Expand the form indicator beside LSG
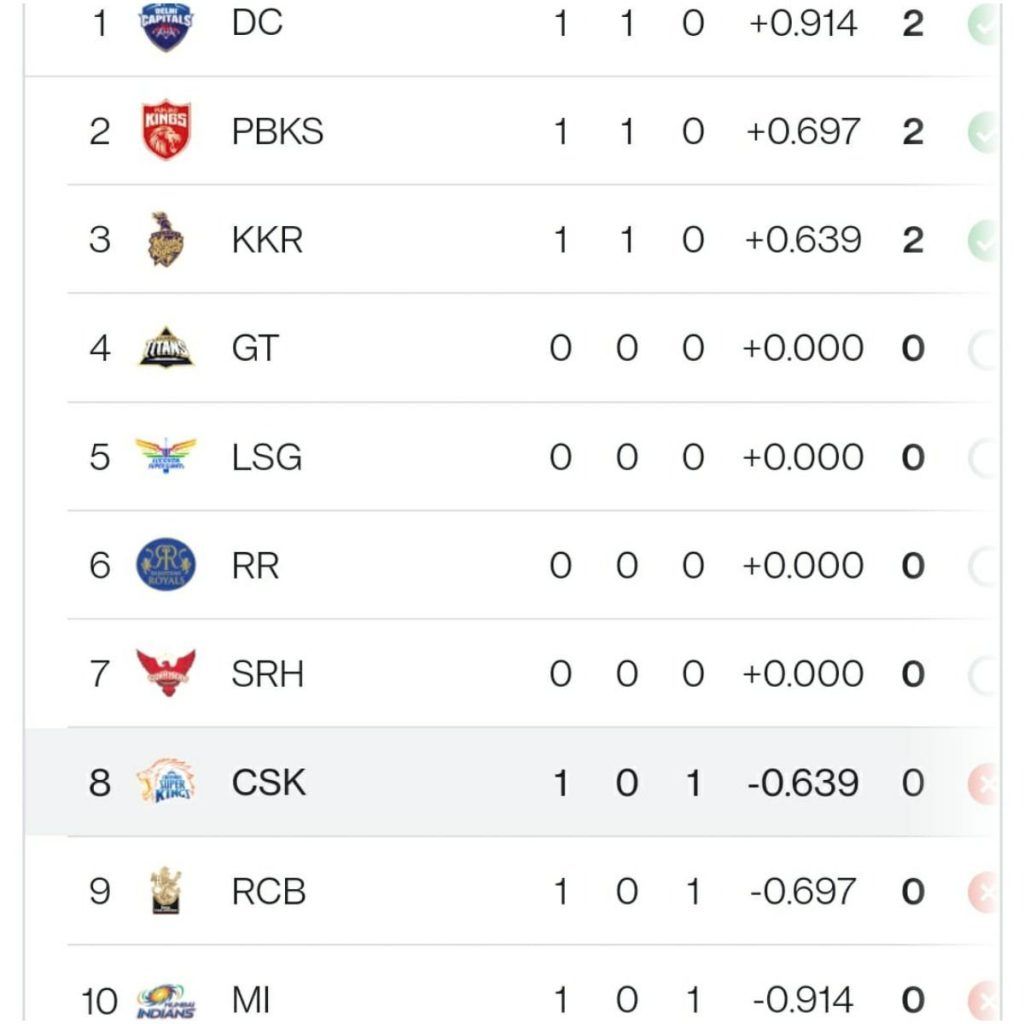The width and height of the screenshot is (1024, 1024). coord(986,457)
